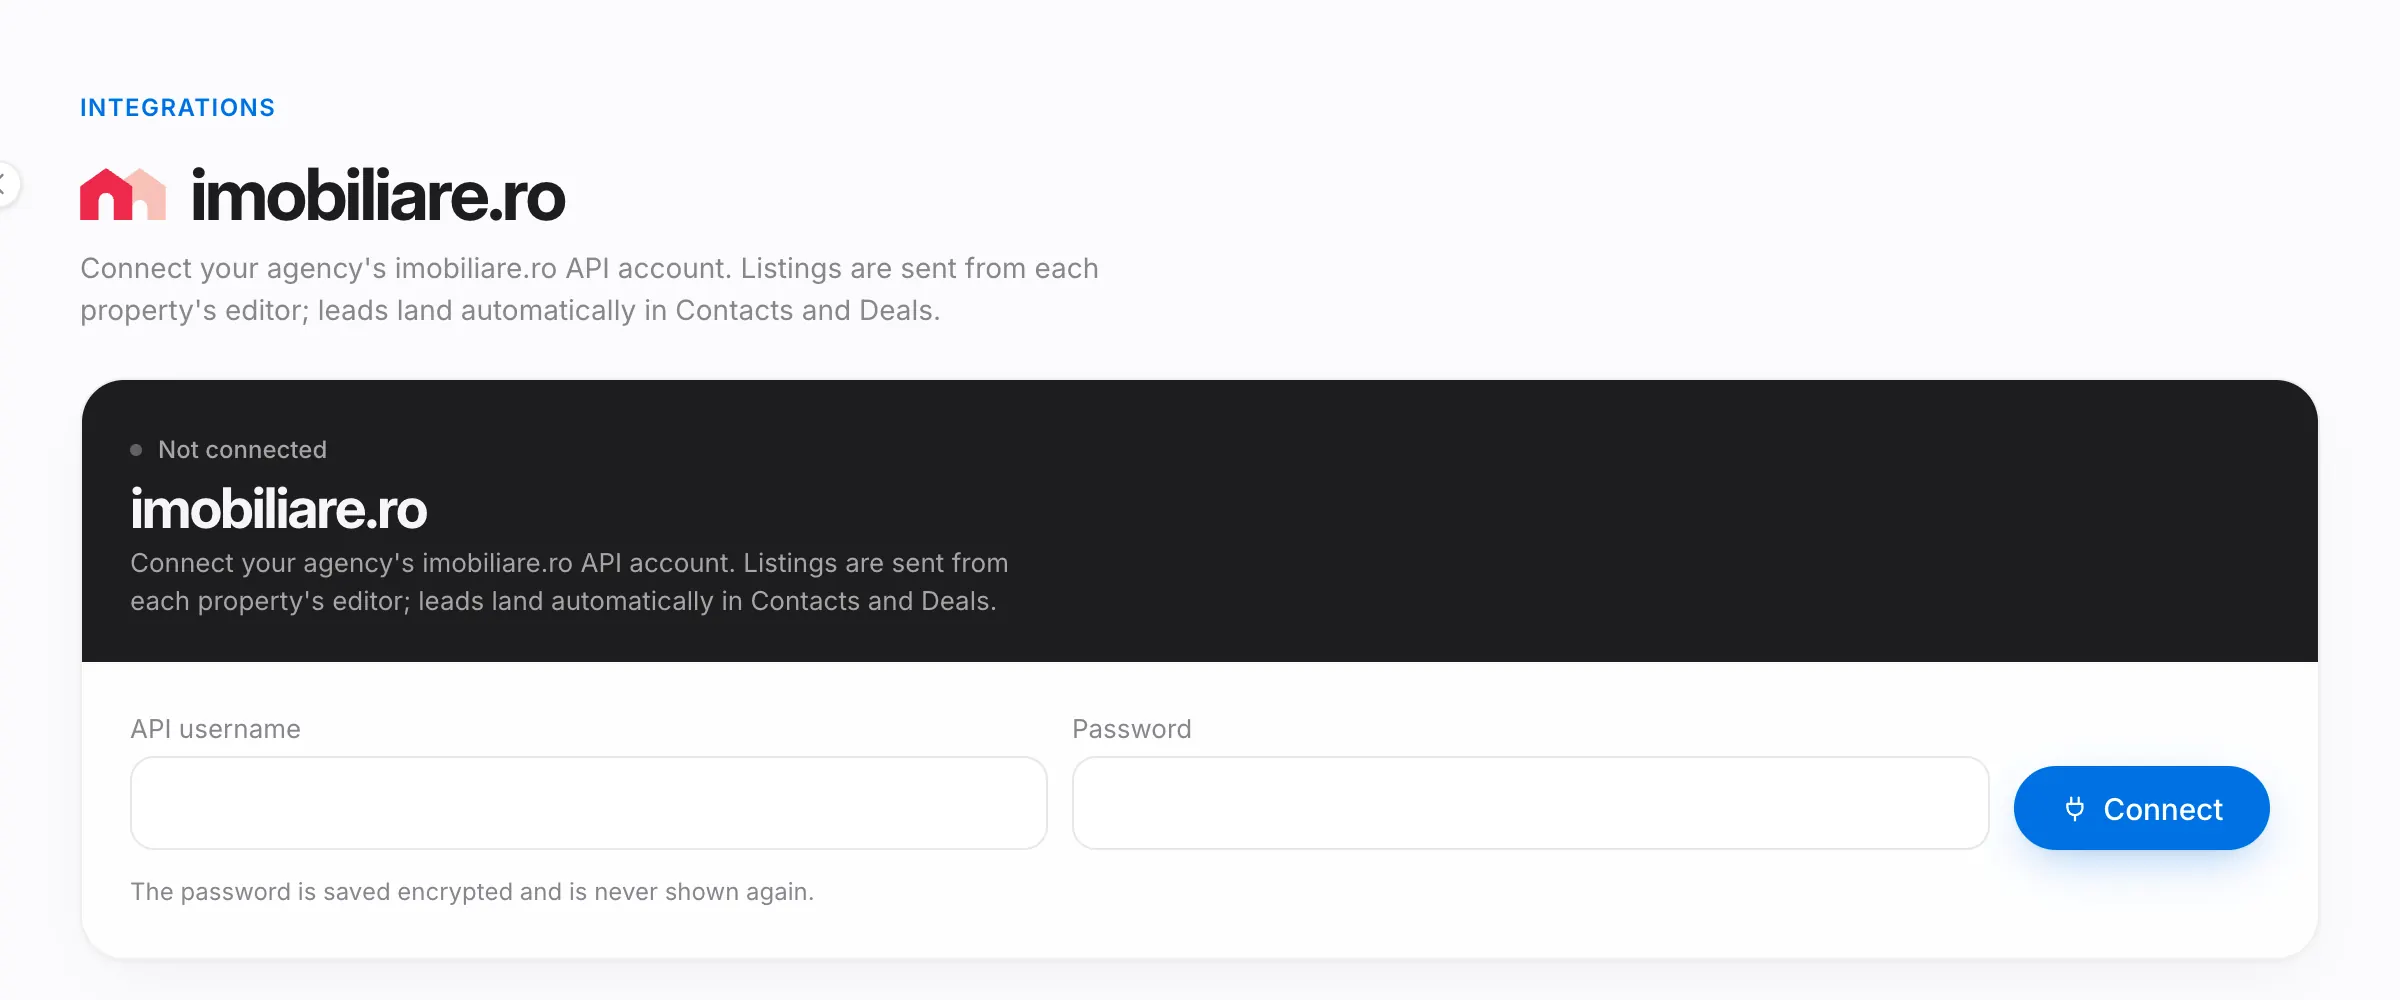Click the collapse sidebar chevron at the left edge

tap(4, 184)
